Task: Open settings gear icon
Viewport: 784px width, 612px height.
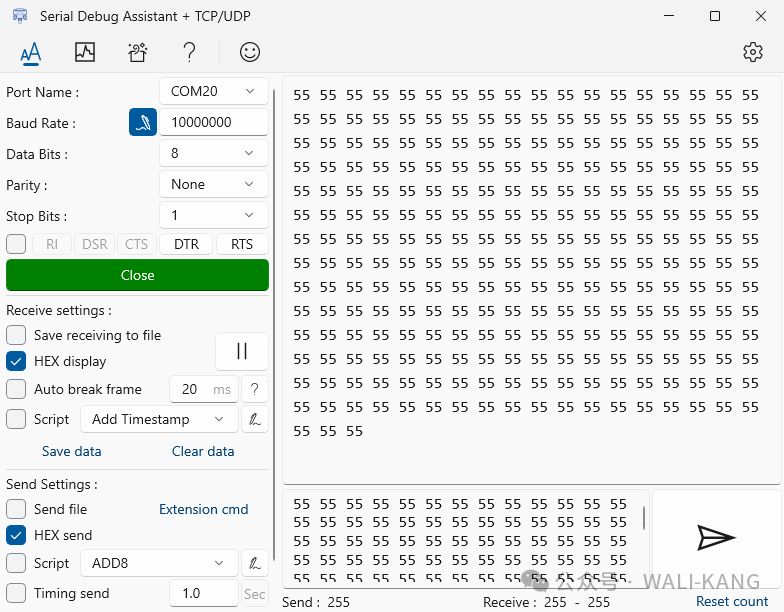Action: point(752,52)
